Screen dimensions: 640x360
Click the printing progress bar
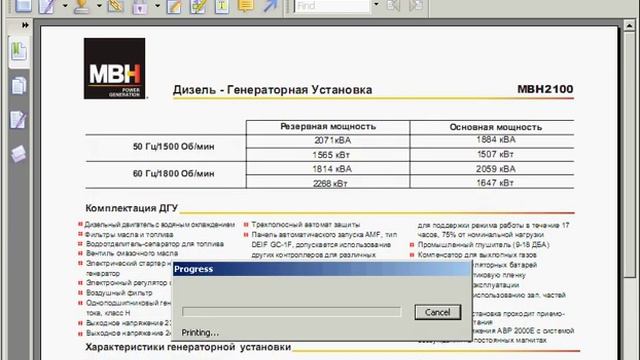pyautogui.click(x=291, y=312)
